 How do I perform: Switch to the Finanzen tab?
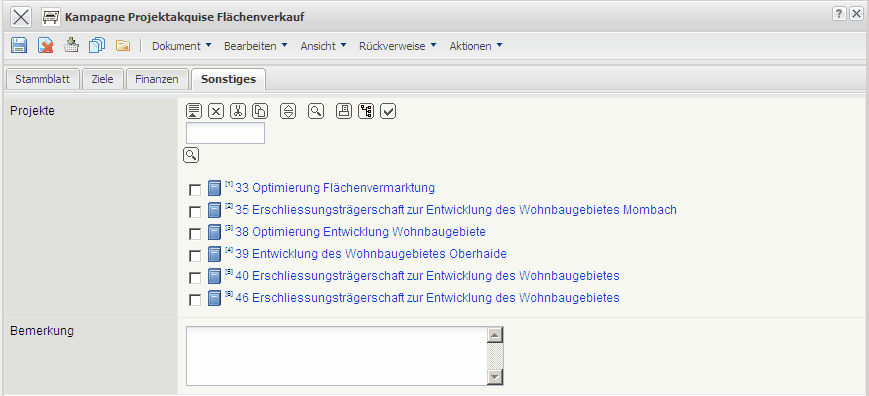157,79
